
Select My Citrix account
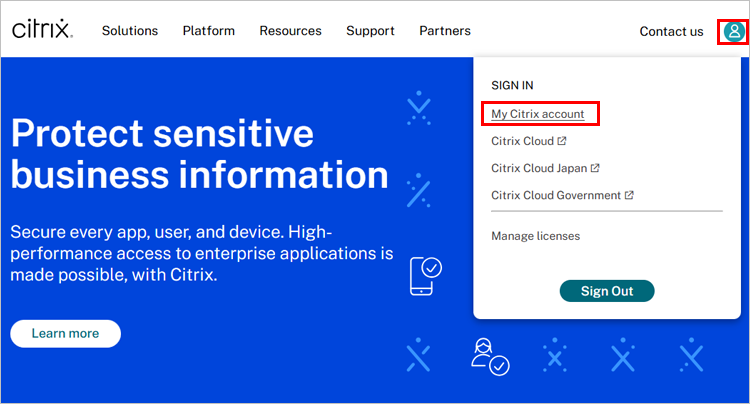coord(538,114)
